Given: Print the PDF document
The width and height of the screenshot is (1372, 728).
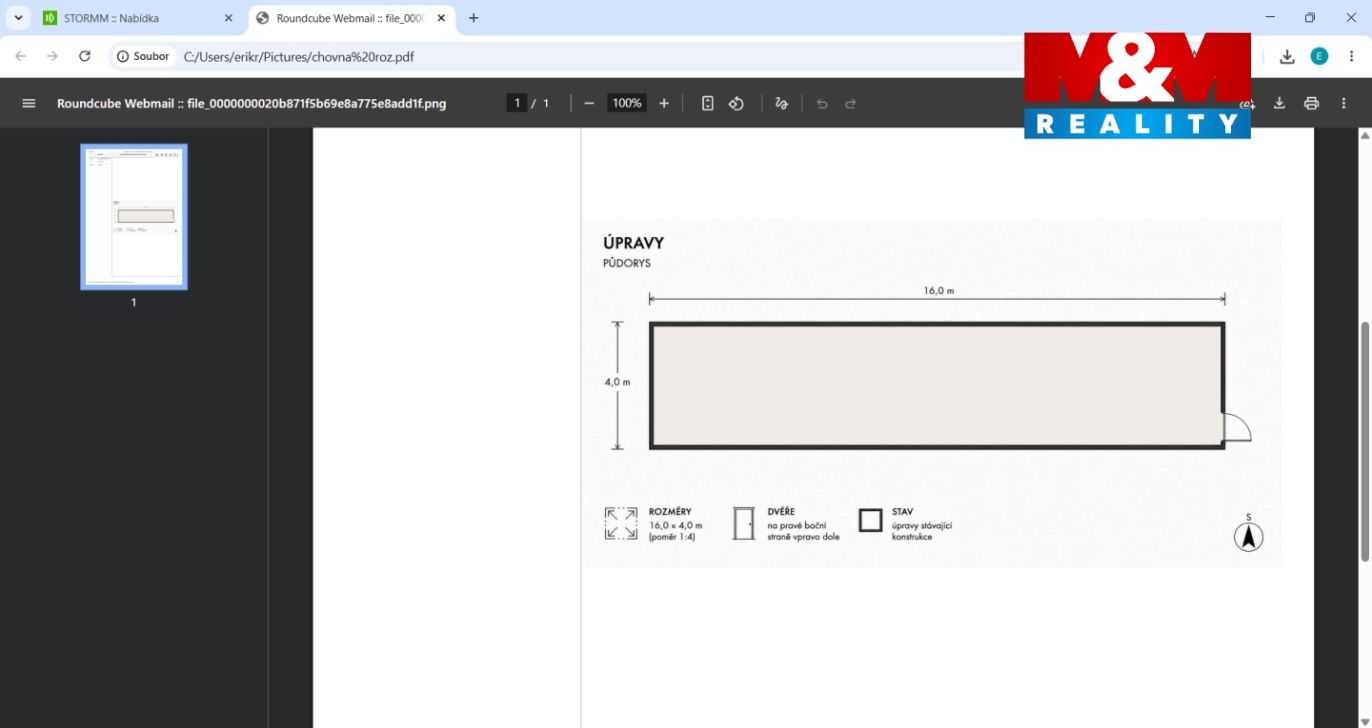Looking at the screenshot, I should pos(1312,103).
